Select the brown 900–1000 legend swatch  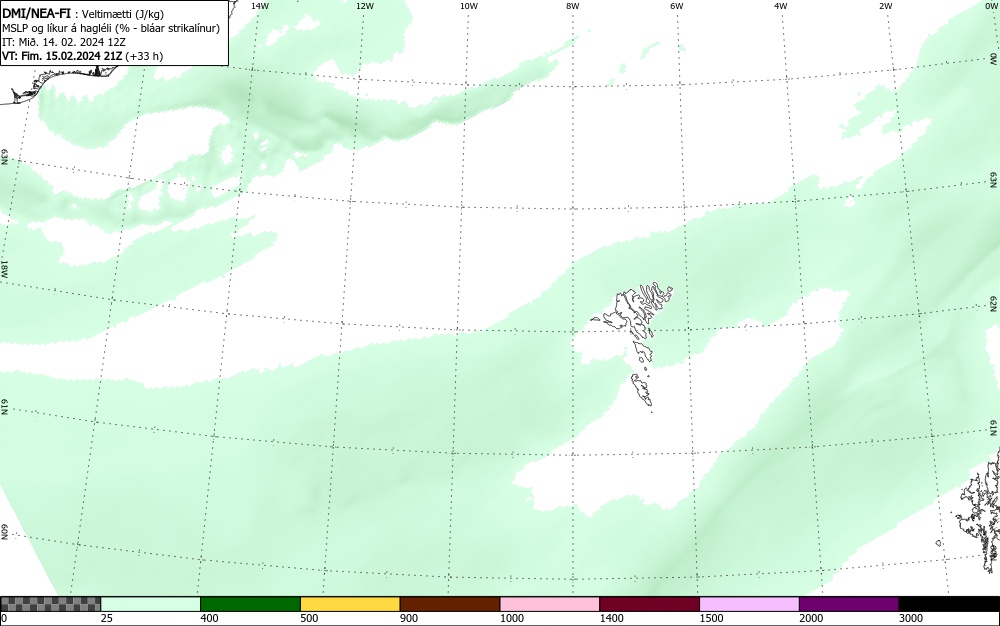click(x=450, y=604)
